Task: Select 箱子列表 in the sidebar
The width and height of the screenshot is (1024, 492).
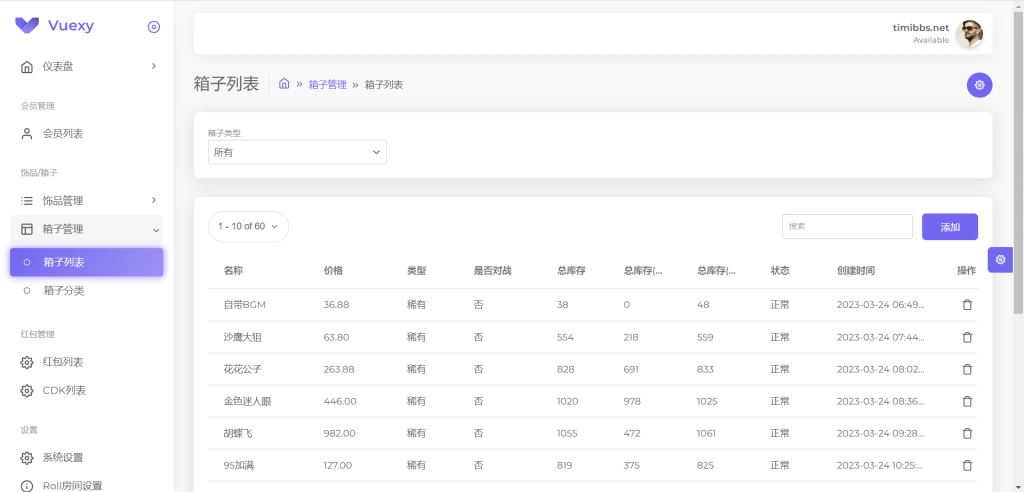Action: tap(87, 262)
